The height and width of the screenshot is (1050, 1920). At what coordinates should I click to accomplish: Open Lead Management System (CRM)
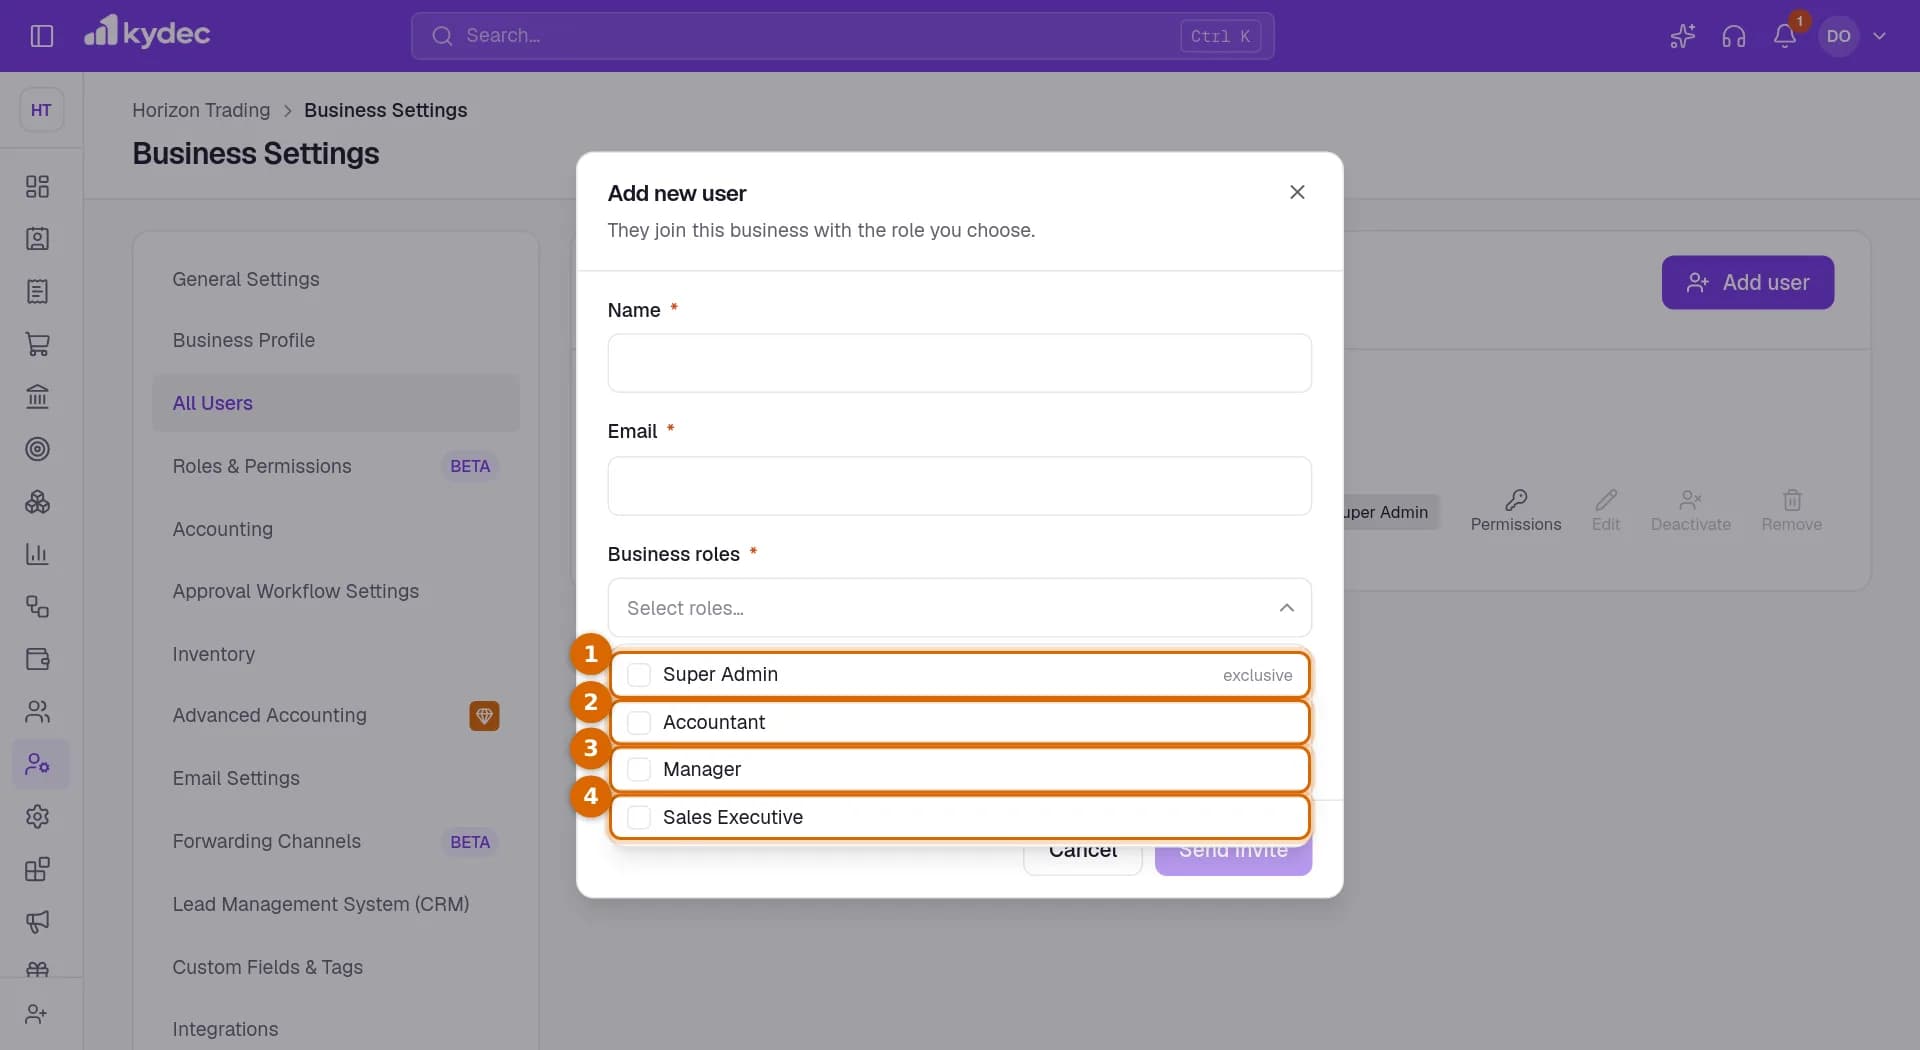336,904
